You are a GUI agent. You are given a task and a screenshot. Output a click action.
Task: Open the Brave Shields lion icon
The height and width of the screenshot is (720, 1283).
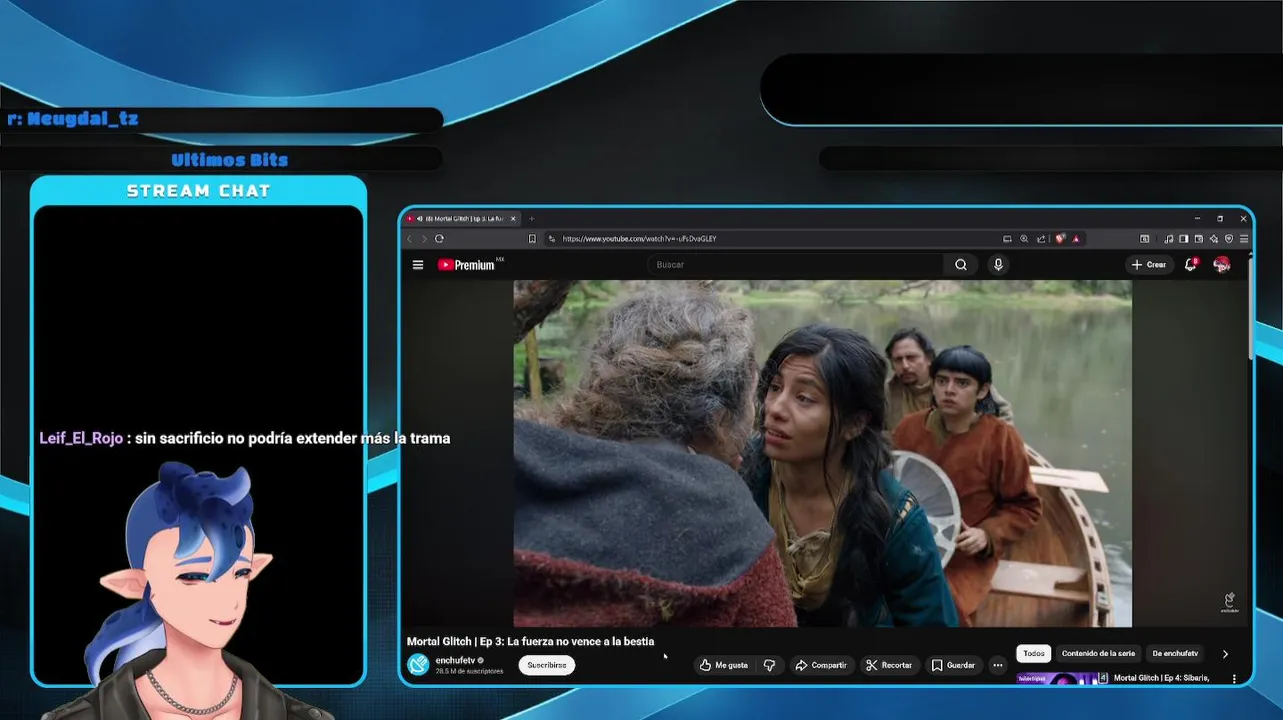(x=1060, y=239)
